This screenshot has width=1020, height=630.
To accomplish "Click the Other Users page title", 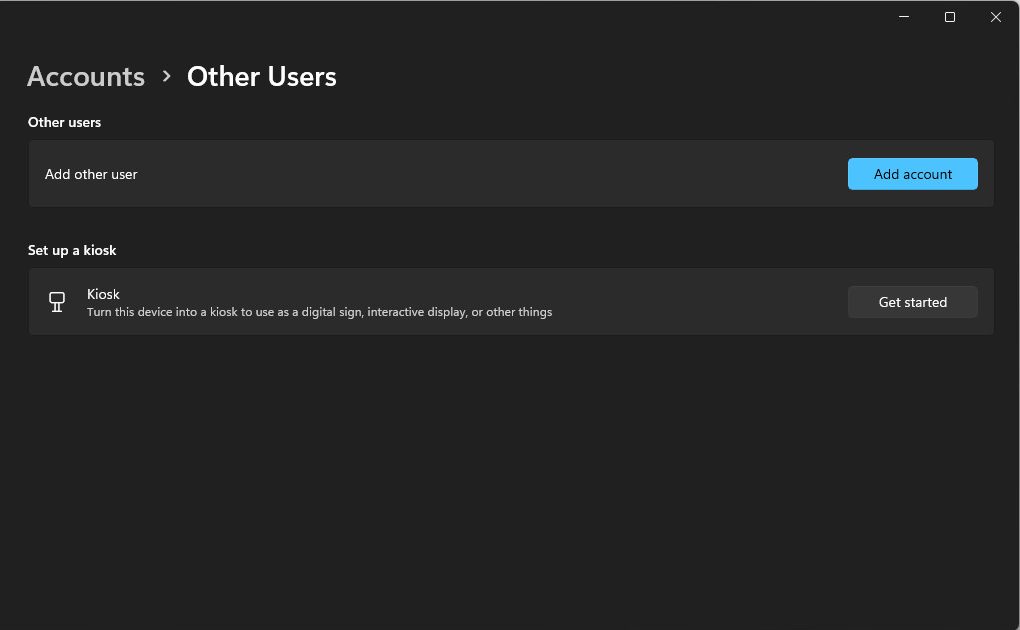I will (x=262, y=77).
